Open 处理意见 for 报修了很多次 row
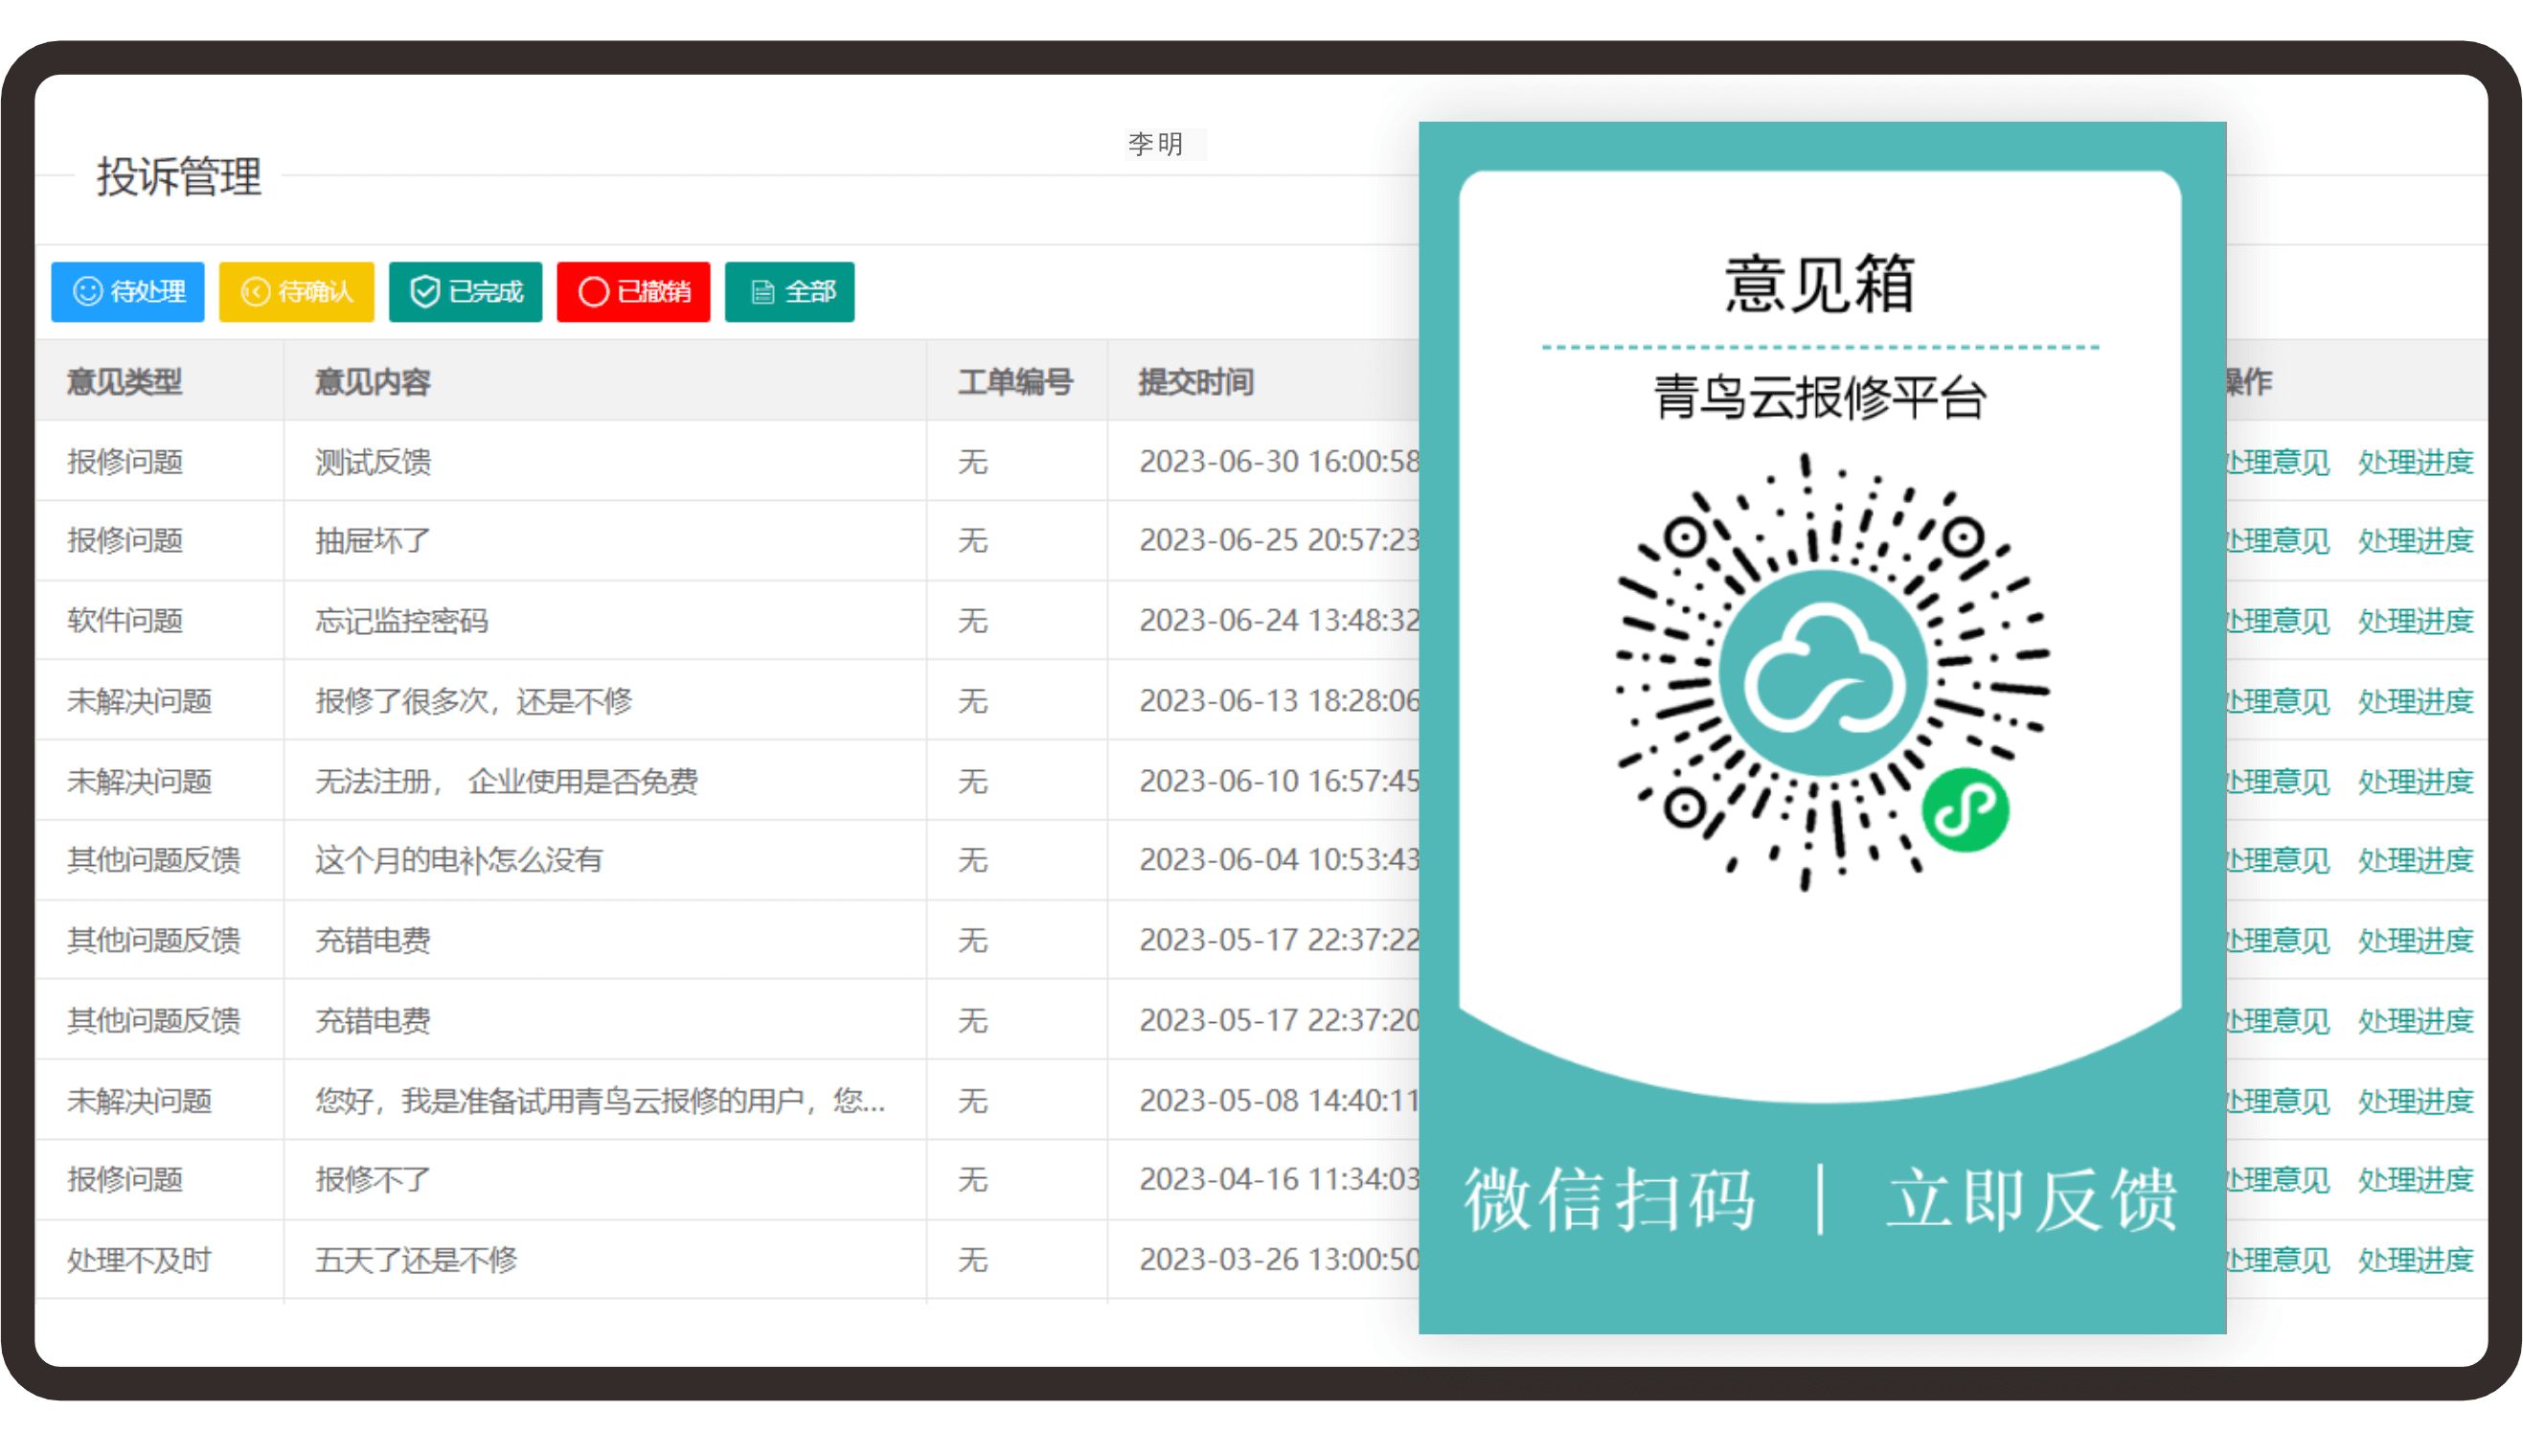 [x=2276, y=701]
